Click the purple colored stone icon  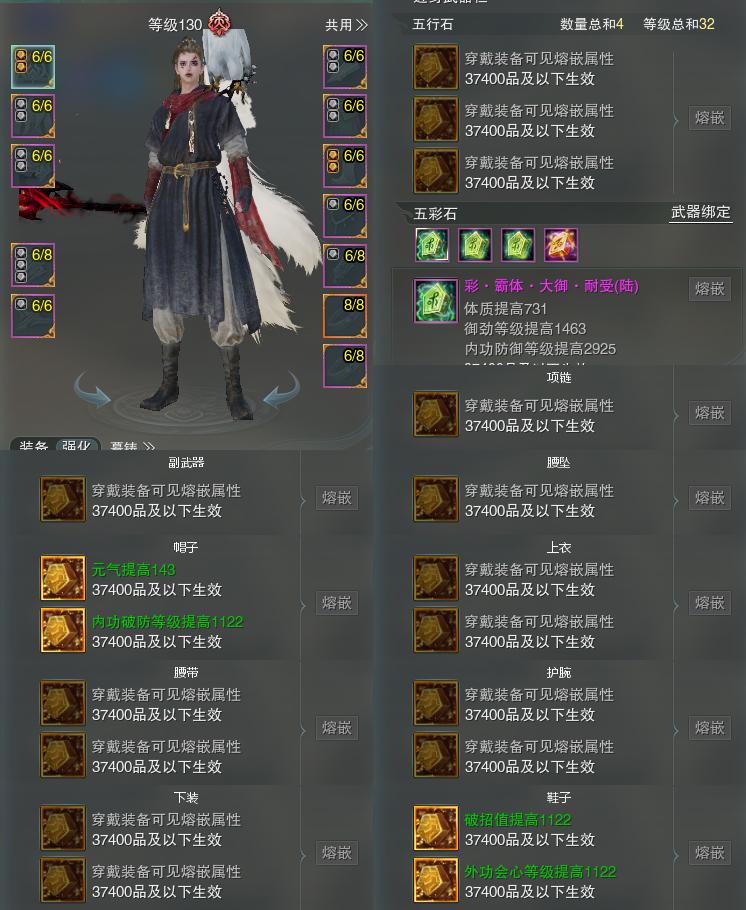tap(561, 244)
